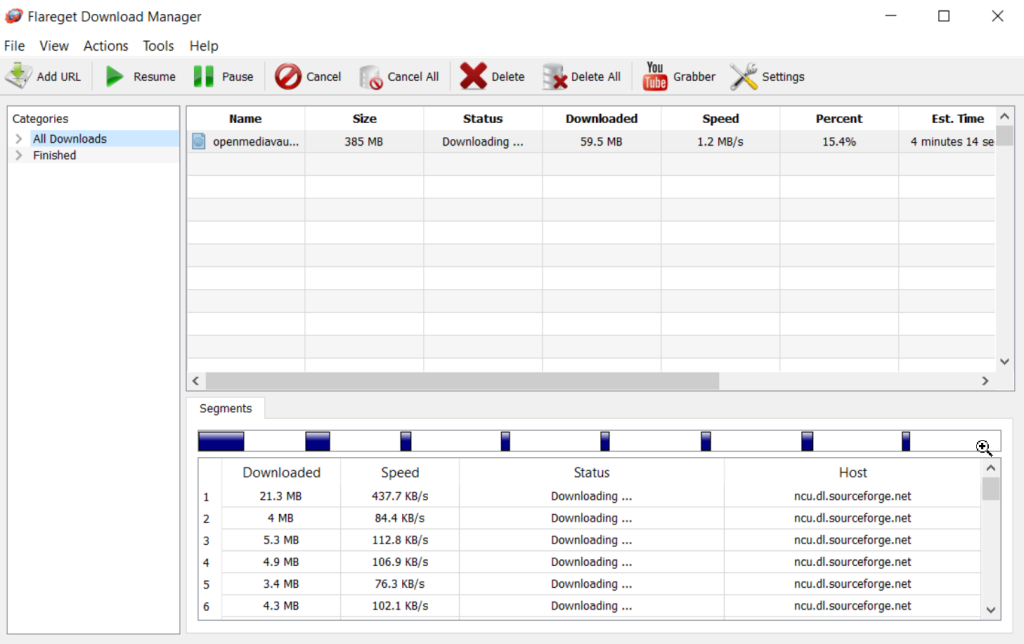Click second segment progress block
Viewport: 1024px width, 644px height.
pyautogui.click(x=317, y=442)
